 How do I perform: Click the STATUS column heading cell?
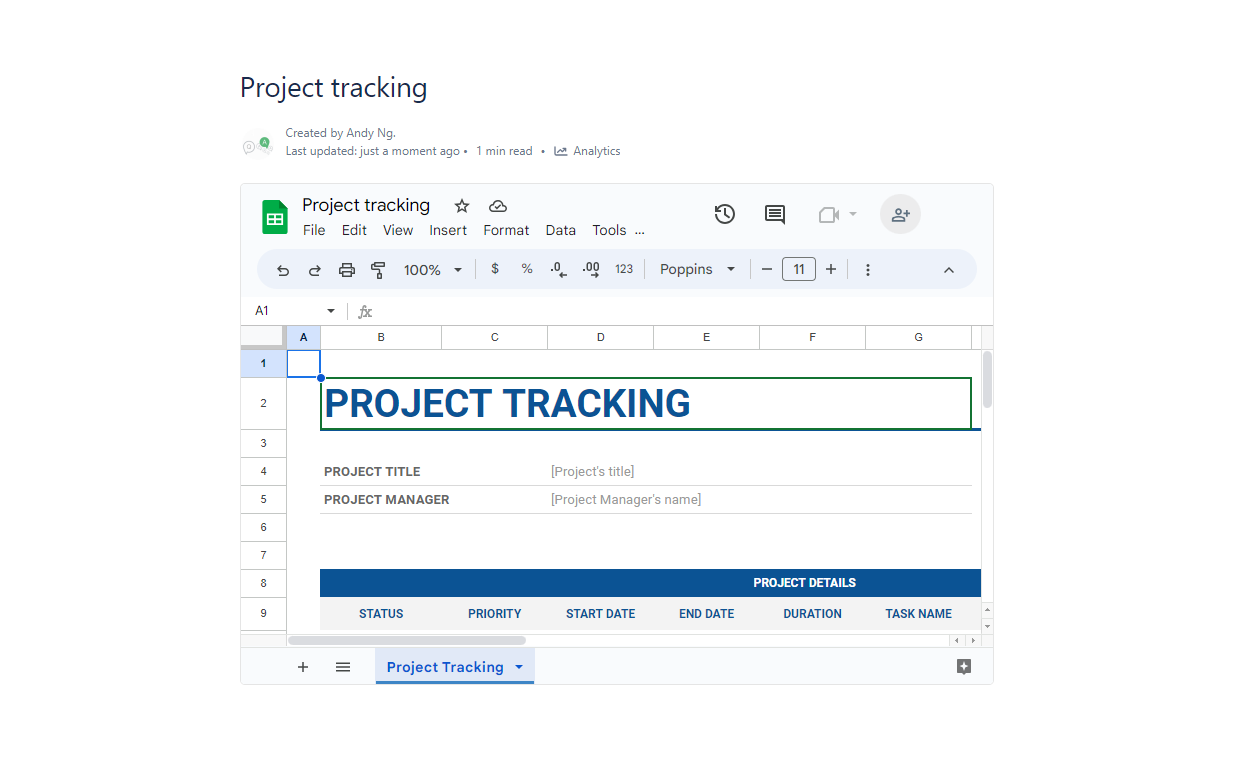click(x=381, y=613)
